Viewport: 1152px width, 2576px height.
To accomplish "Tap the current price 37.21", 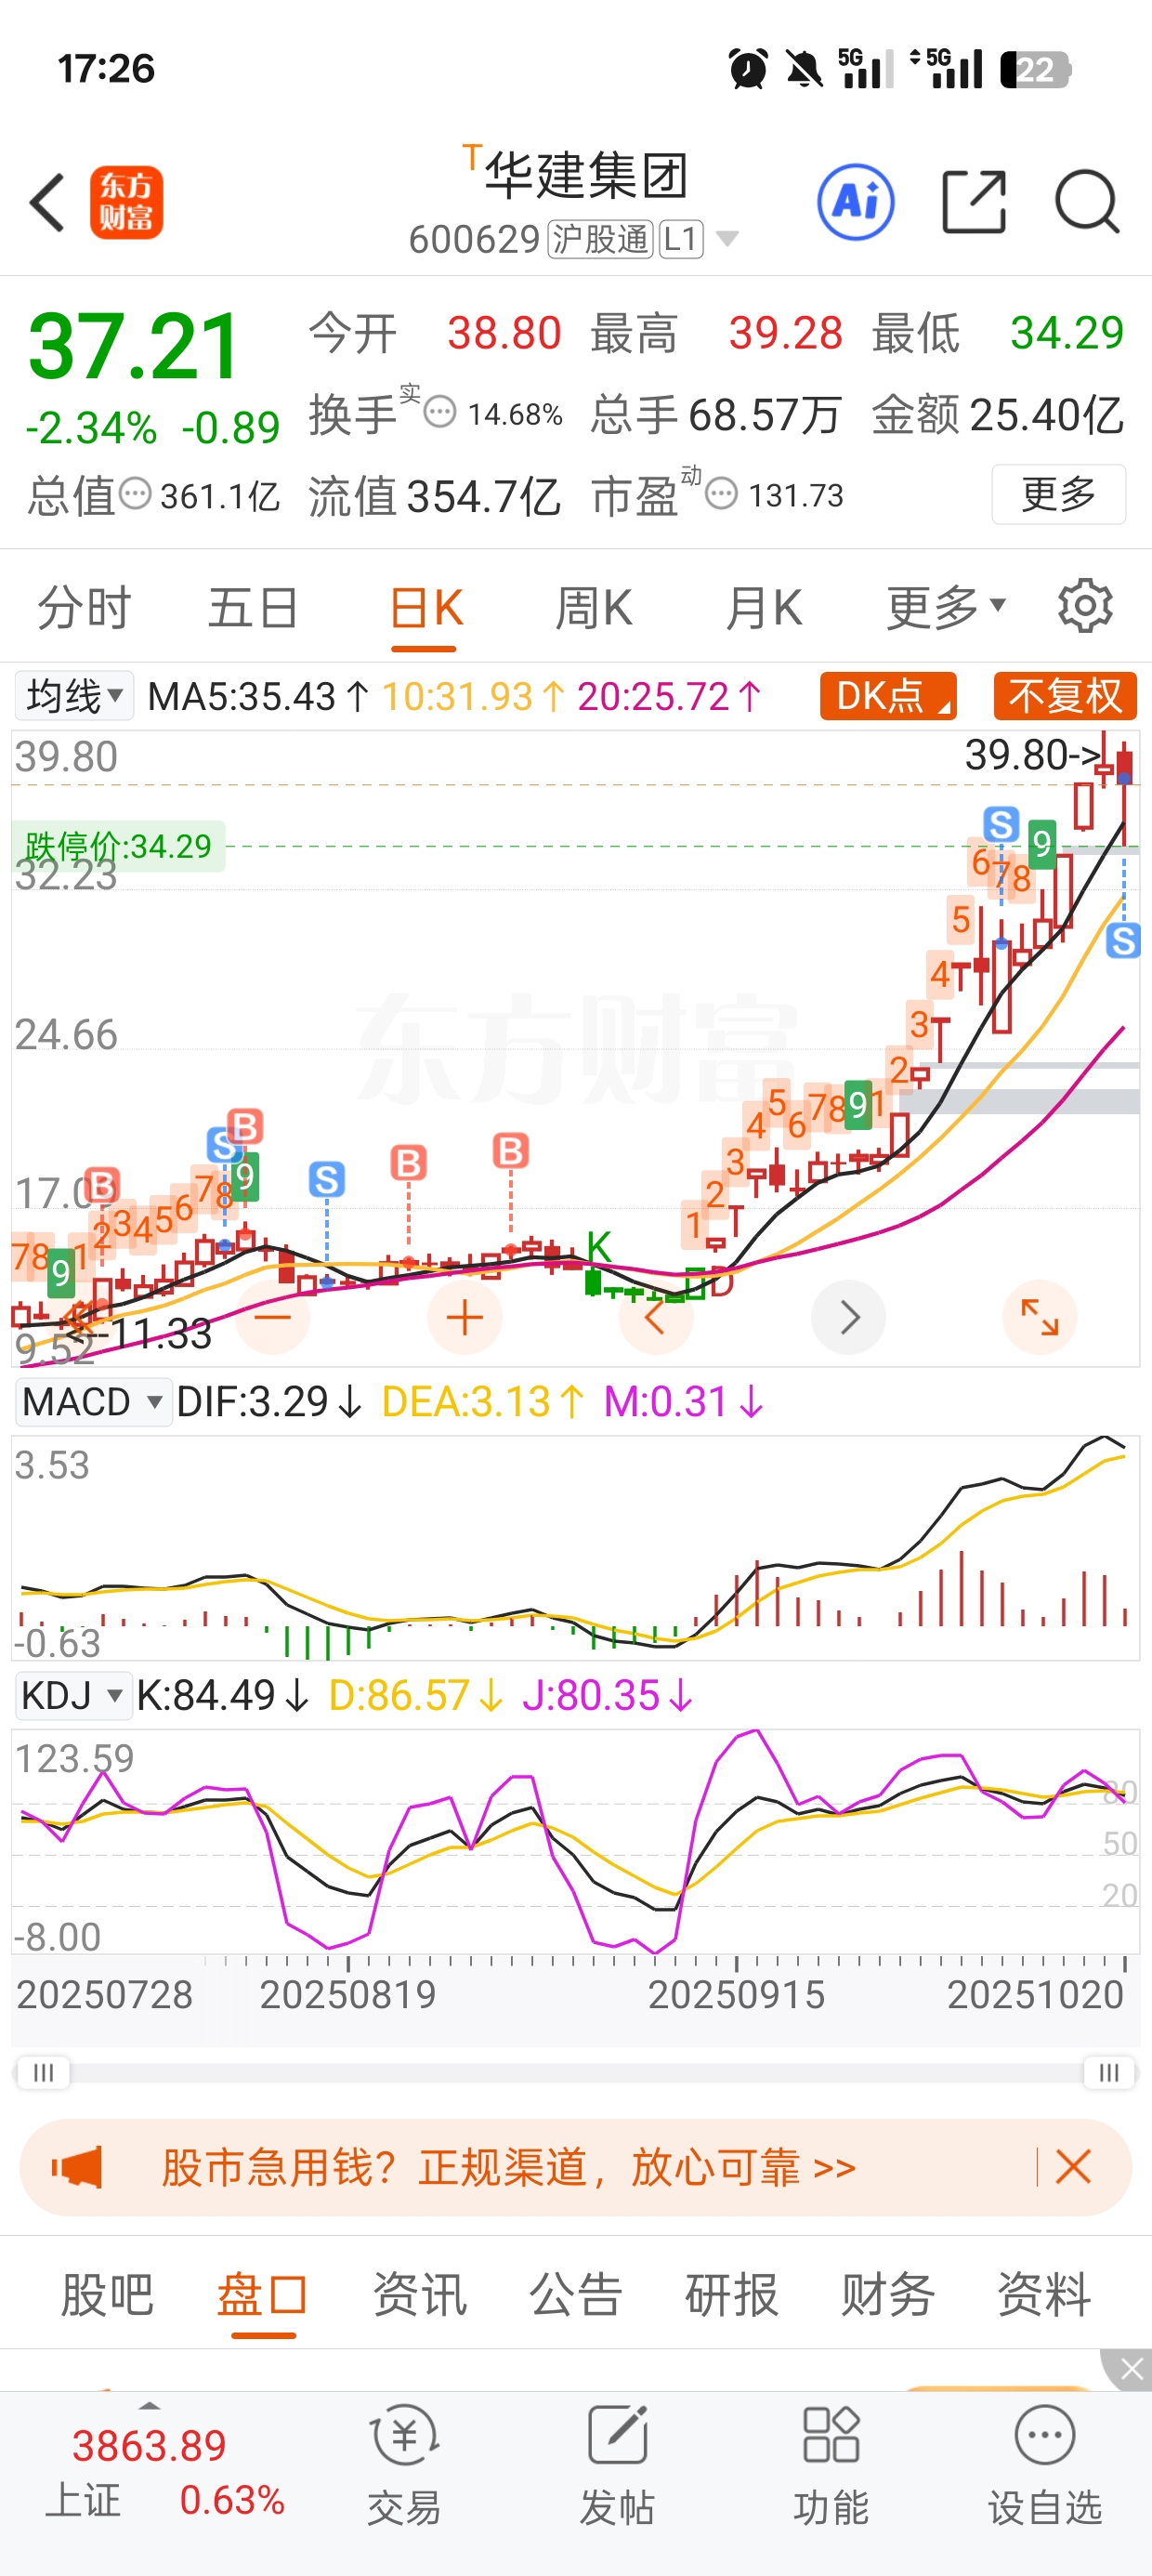I will (x=134, y=346).
